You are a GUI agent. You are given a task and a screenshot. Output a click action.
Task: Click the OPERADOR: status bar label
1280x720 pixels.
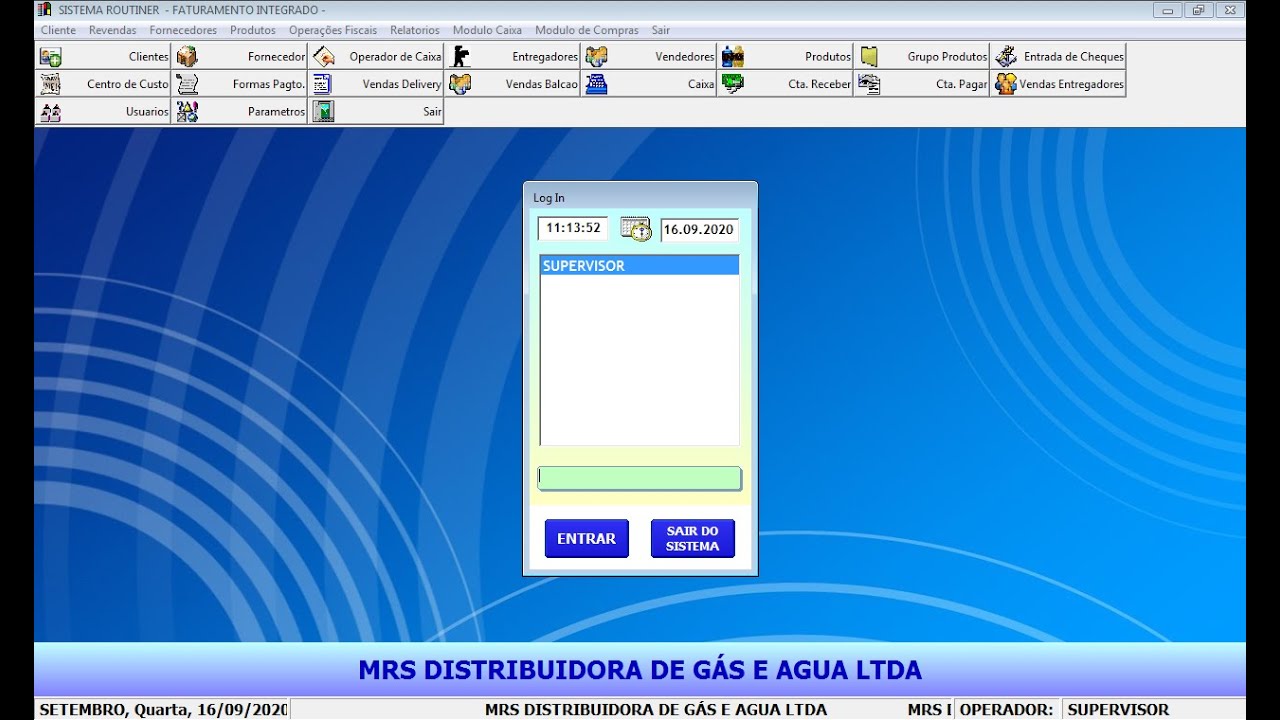point(1006,709)
